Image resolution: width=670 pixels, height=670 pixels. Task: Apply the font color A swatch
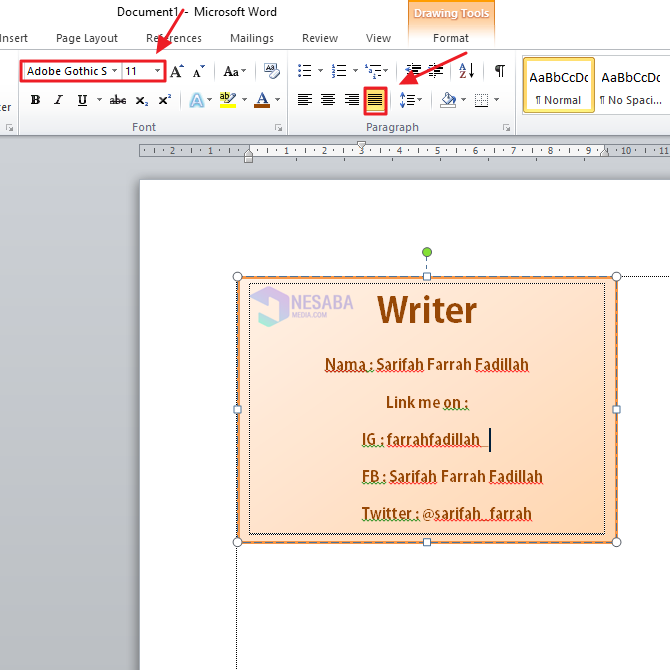click(x=262, y=100)
